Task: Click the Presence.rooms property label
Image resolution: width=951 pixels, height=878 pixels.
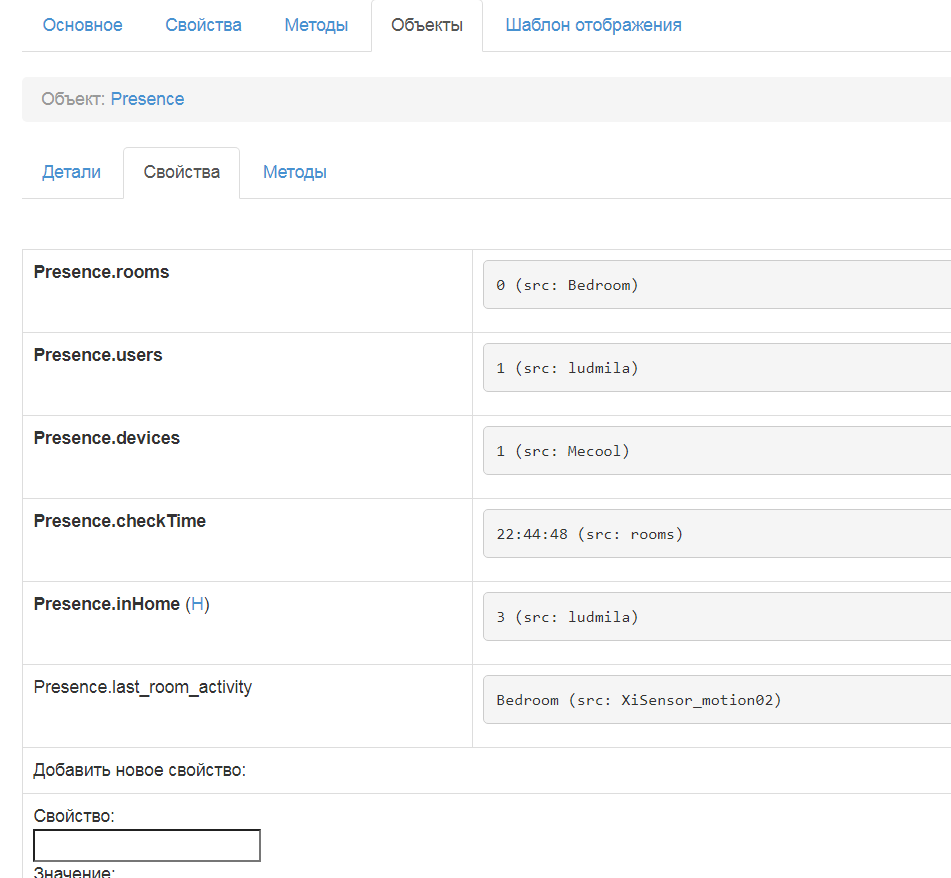Action: [x=101, y=272]
